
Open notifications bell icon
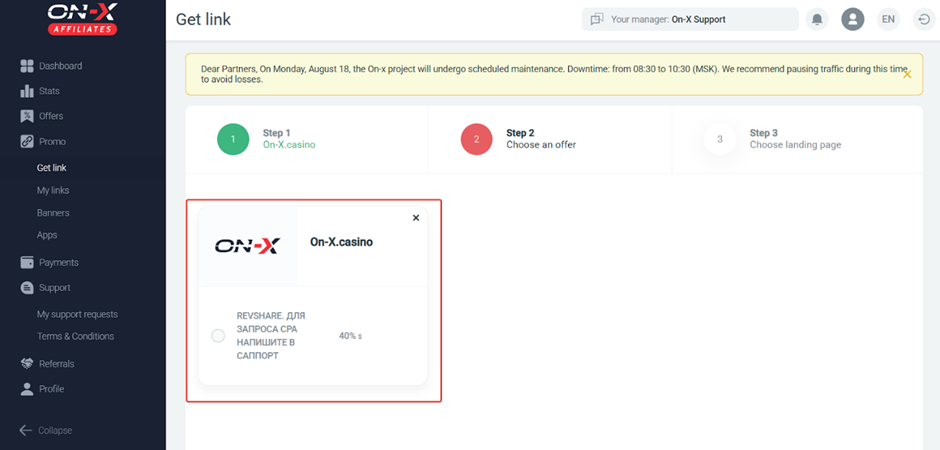click(x=817, y=19)
